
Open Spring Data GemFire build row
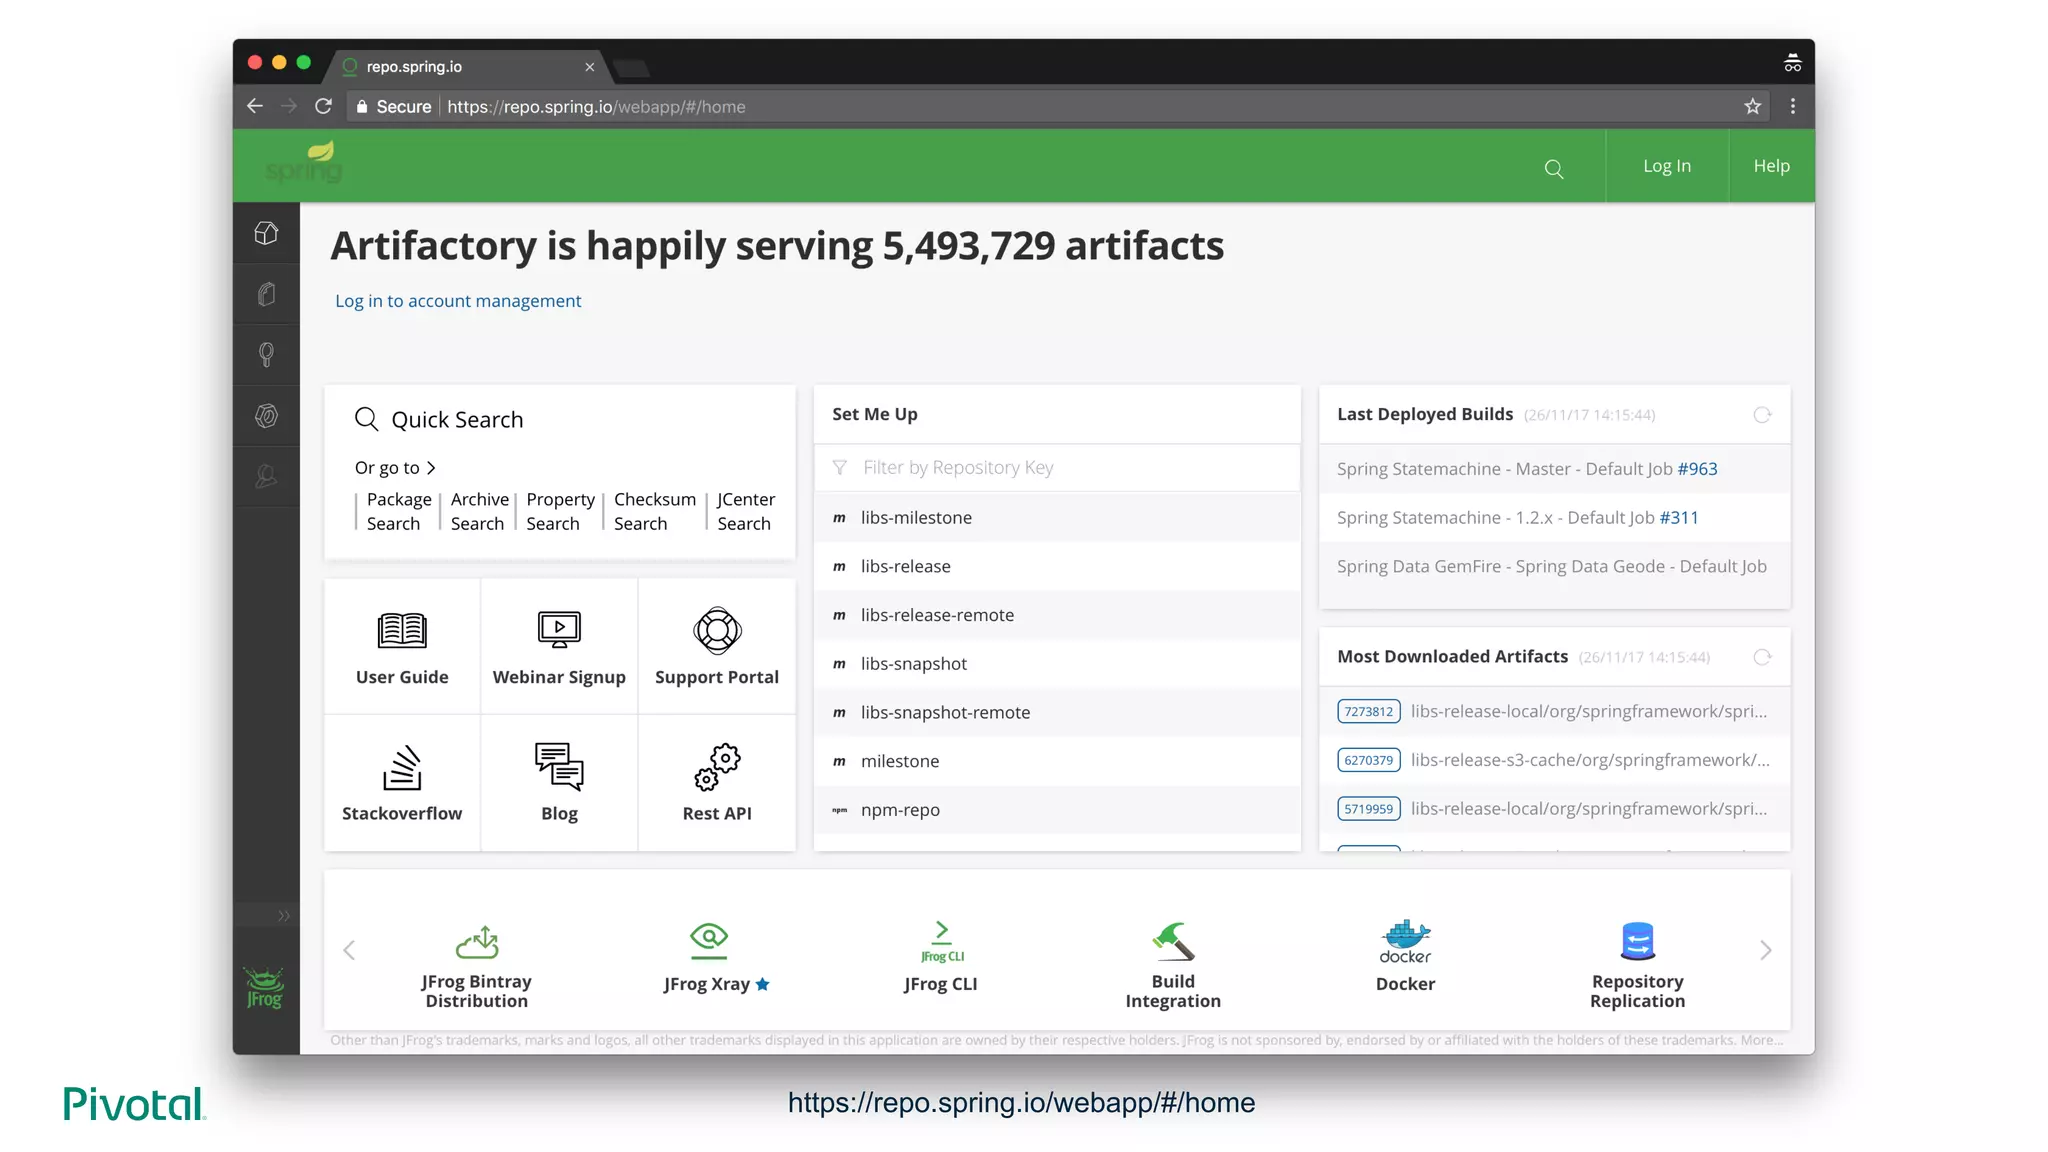click(1555, 567)
